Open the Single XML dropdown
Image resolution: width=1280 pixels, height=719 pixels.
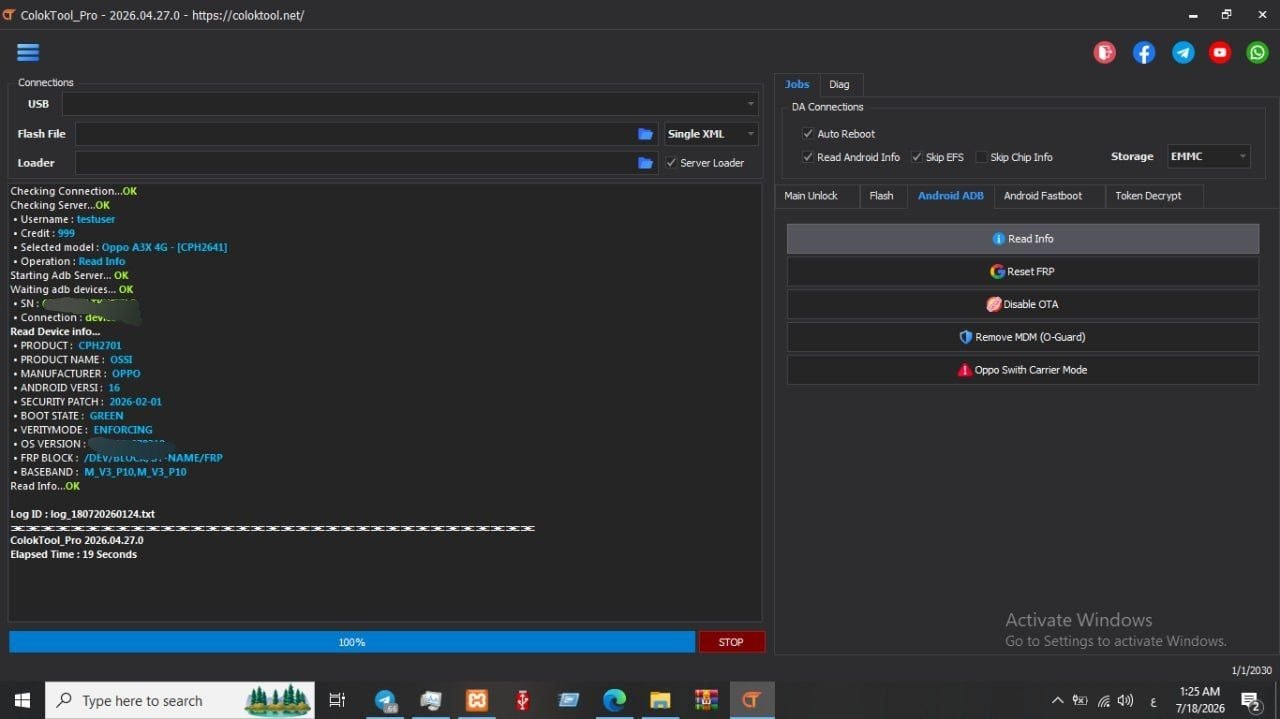click(711, 134)
